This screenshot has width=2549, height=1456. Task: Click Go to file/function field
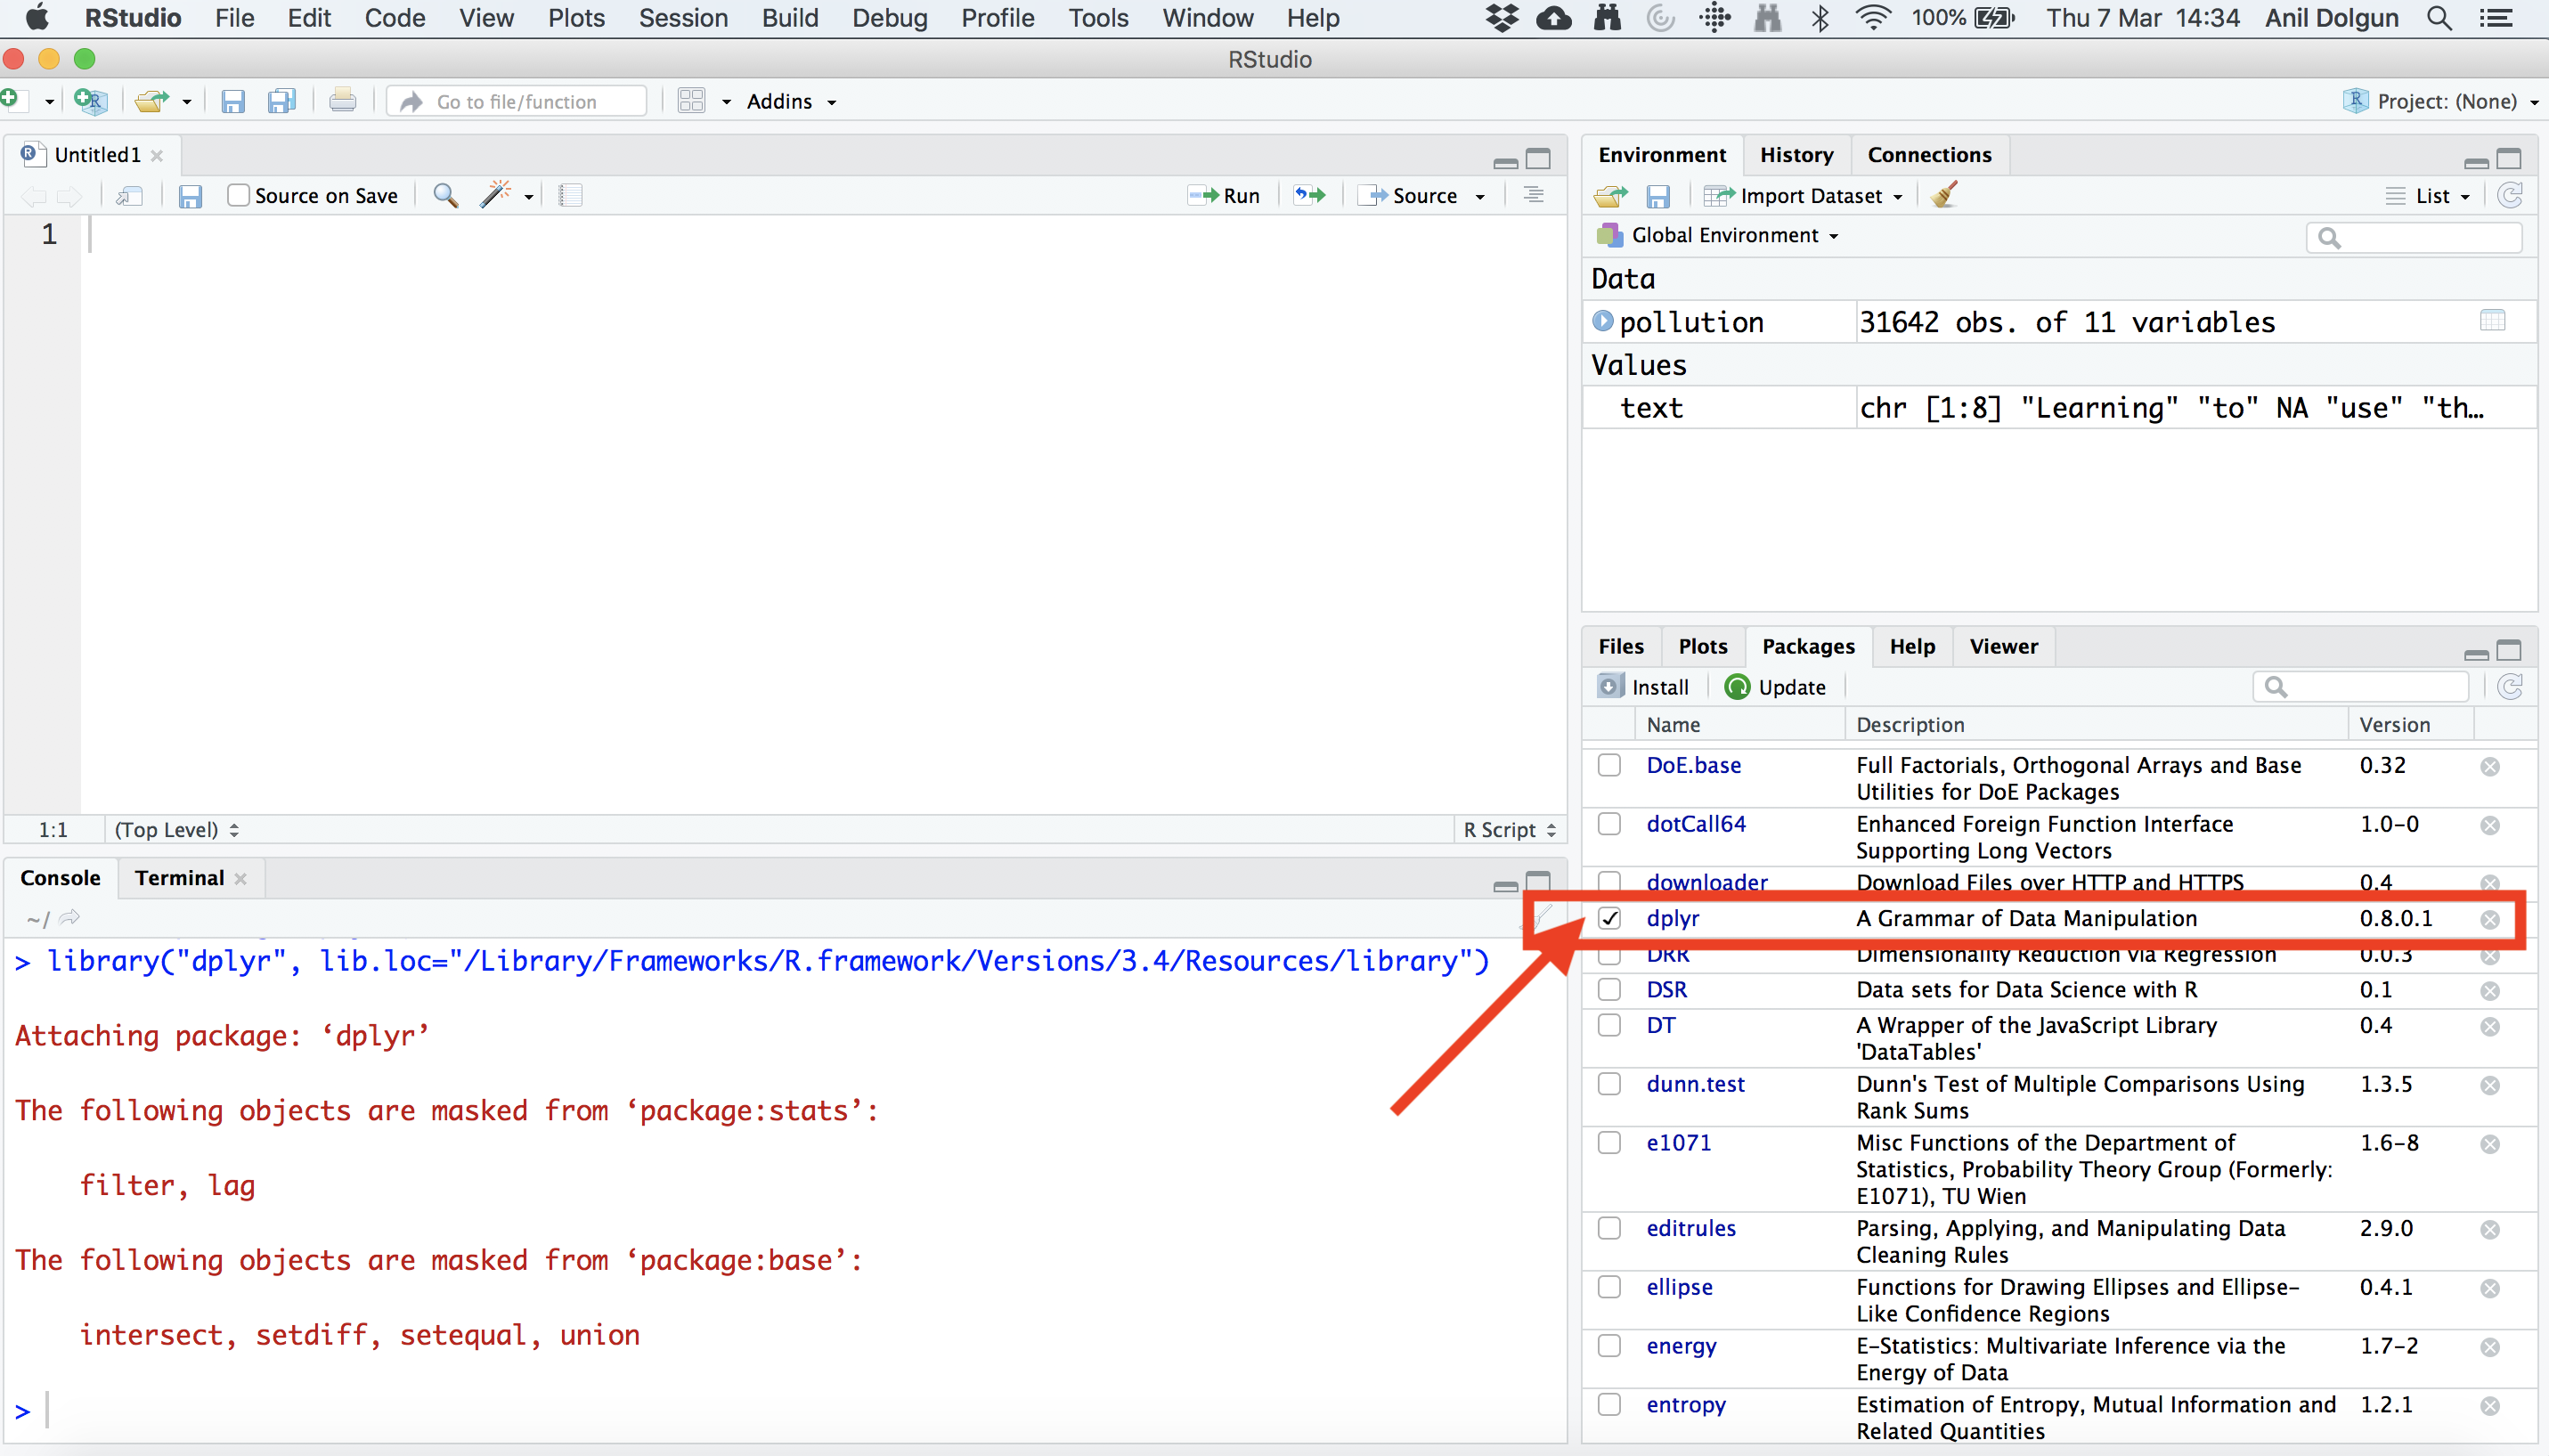click(517, 101)
